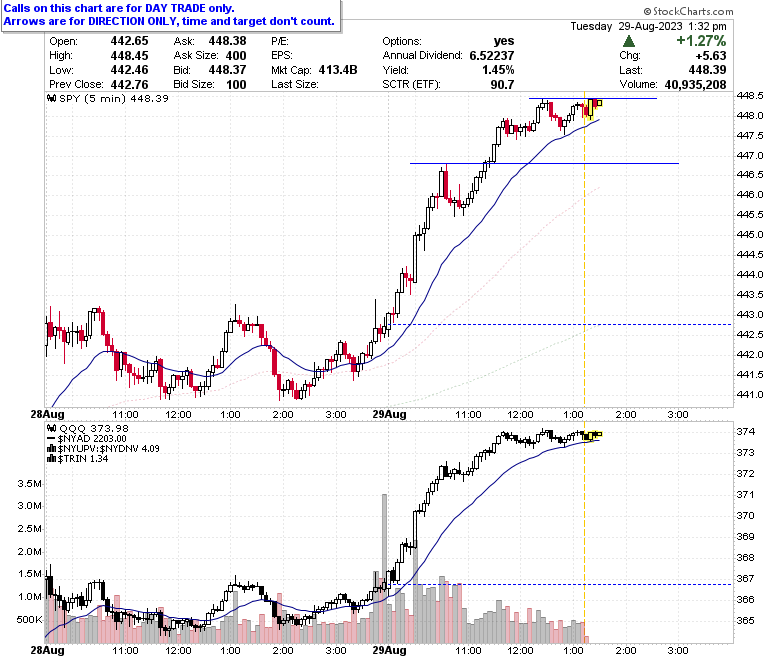
Task: Click the Open value 442.65
Action: point(129,41)
